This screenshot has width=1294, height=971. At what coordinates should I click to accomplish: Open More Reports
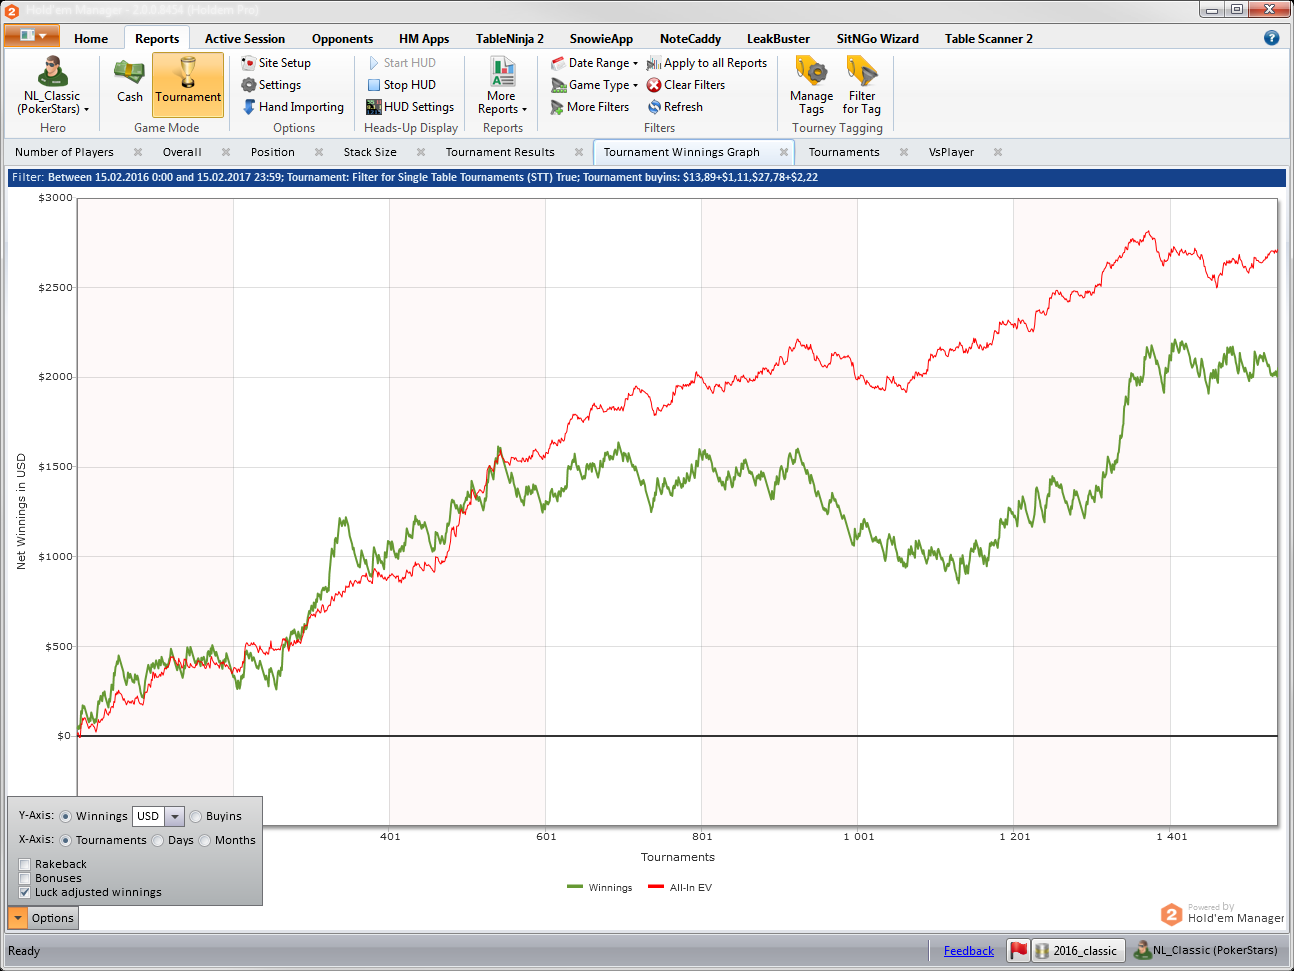point(502,86)
